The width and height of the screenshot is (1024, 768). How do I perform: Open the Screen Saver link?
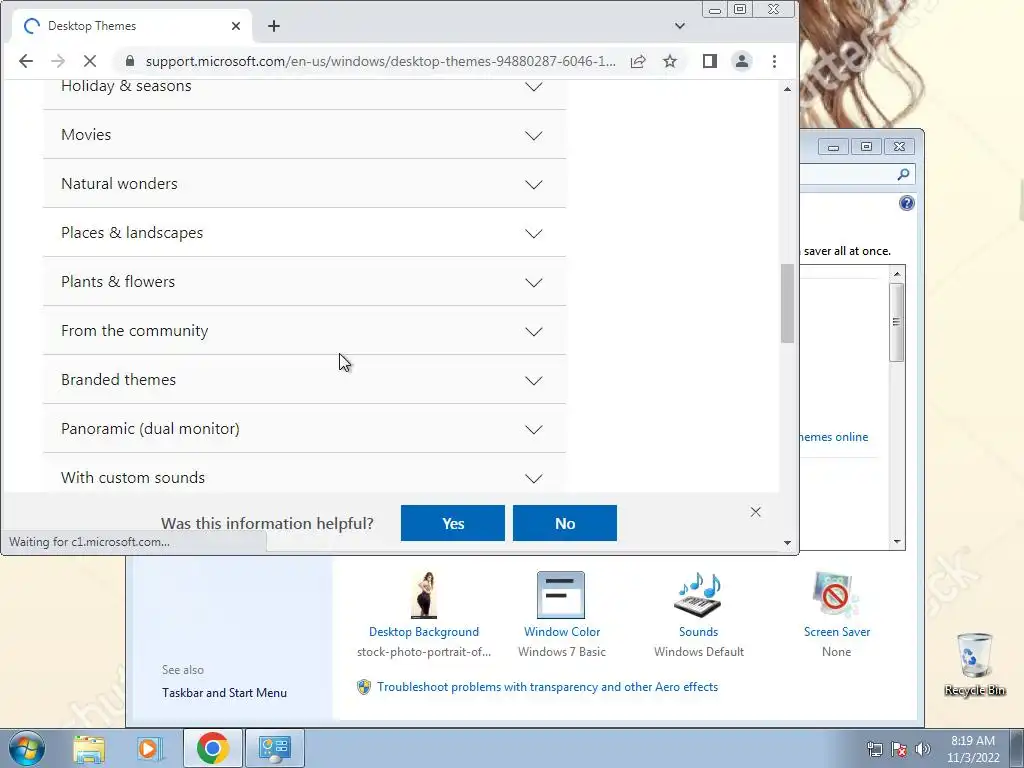837,632
